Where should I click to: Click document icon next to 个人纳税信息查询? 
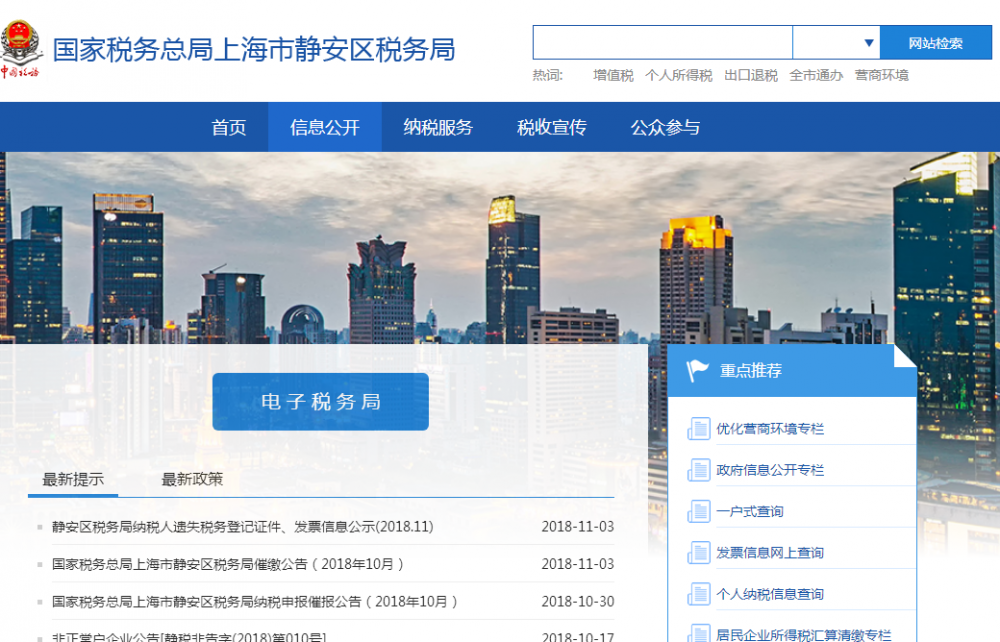[x=698, y=595]
